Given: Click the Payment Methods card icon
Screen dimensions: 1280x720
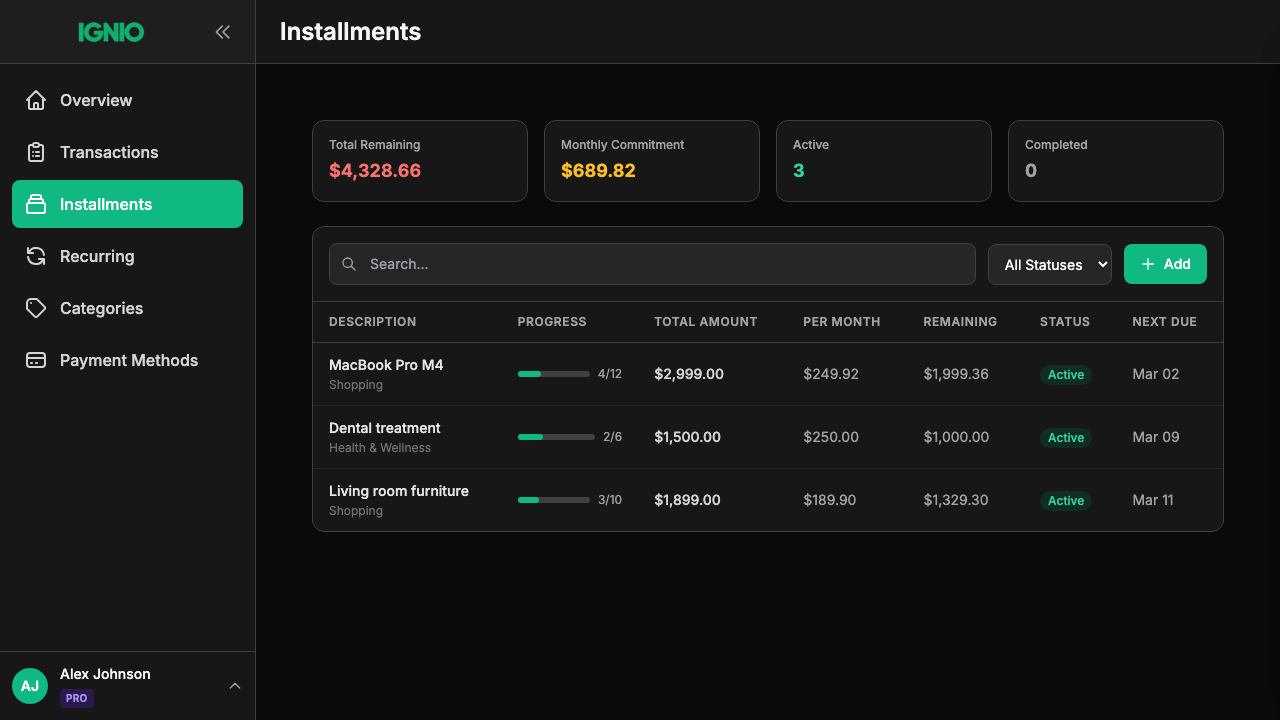Looking at the screenshot, I should 36,360.
